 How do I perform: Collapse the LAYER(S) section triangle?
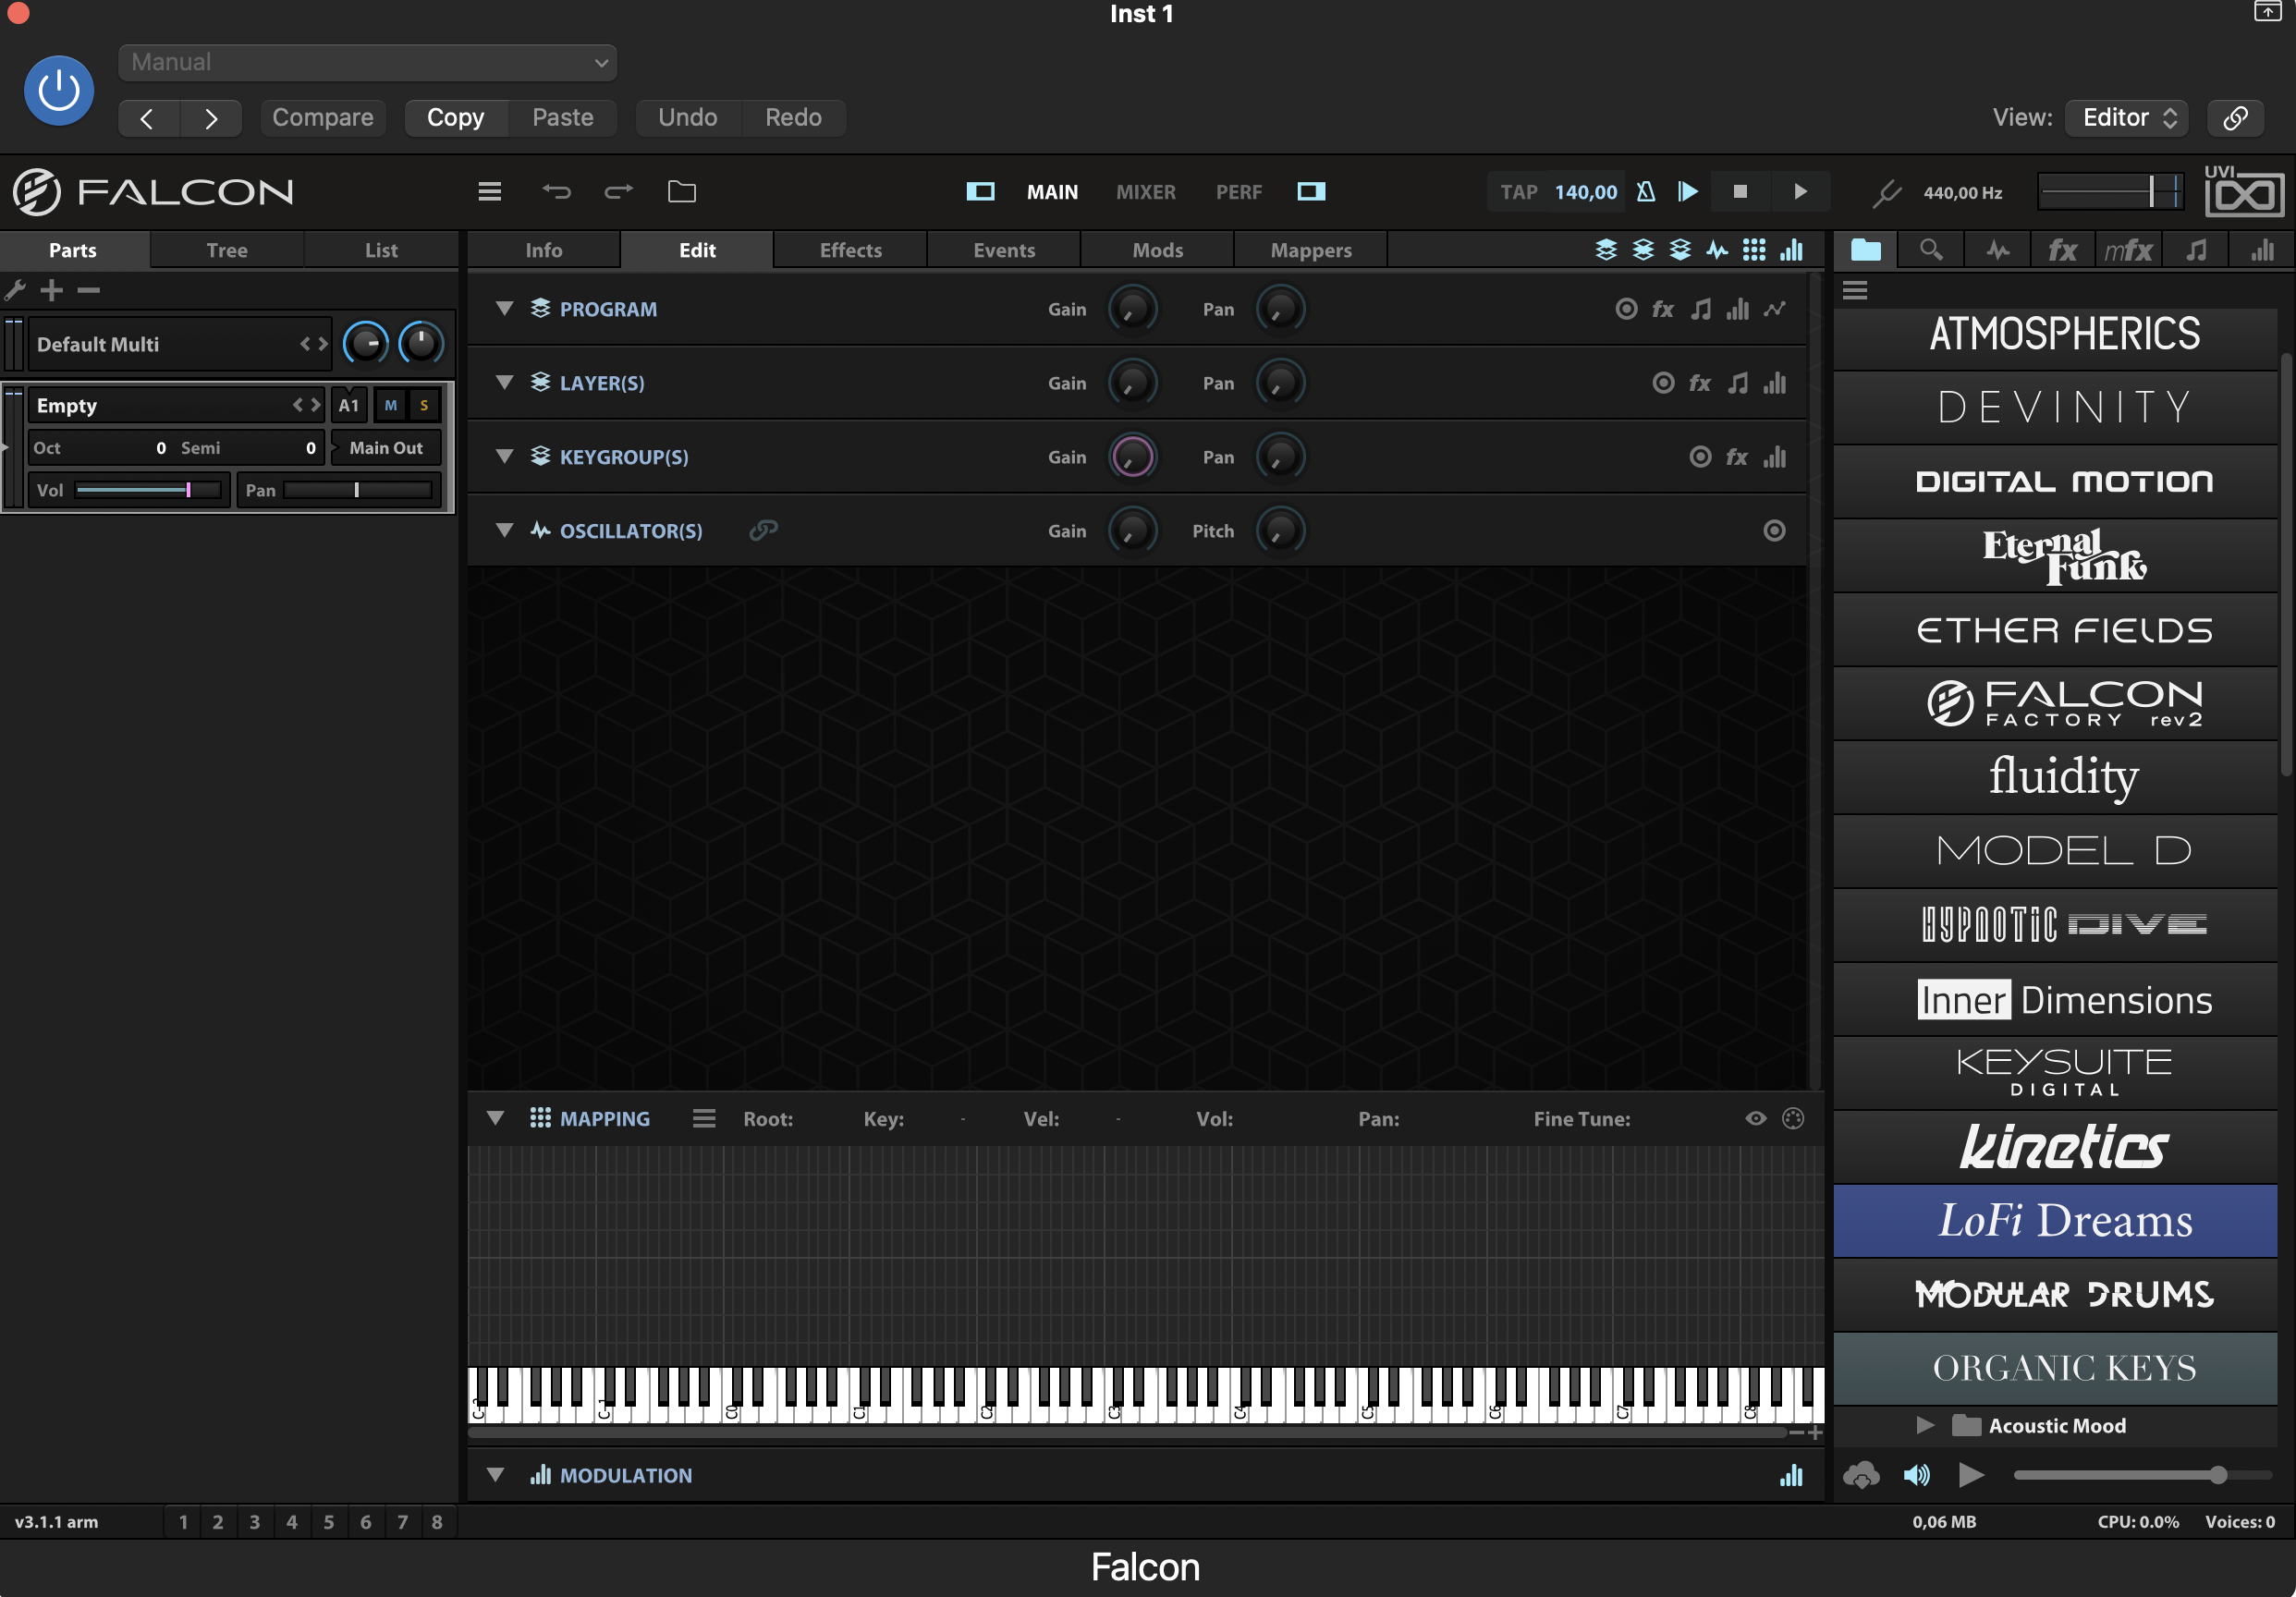pyautogui.click(x=504, y=382)
